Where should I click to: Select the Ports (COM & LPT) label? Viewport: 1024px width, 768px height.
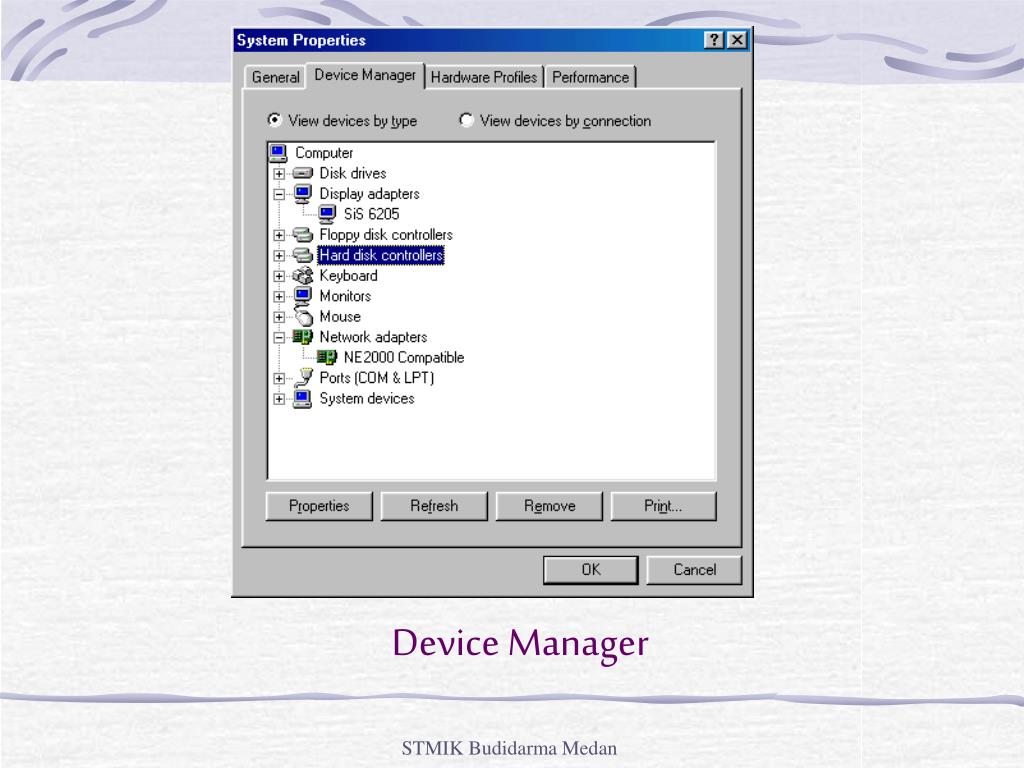coord(377,377)
